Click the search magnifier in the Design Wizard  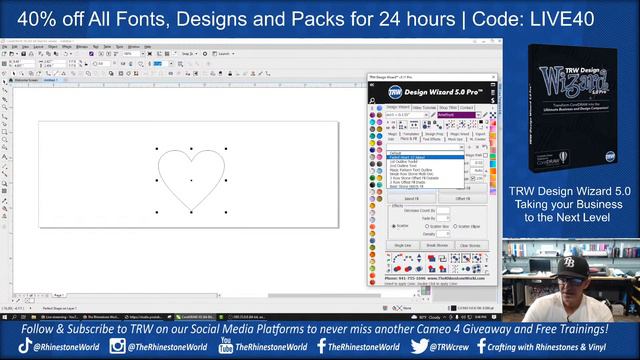(372, 100)
